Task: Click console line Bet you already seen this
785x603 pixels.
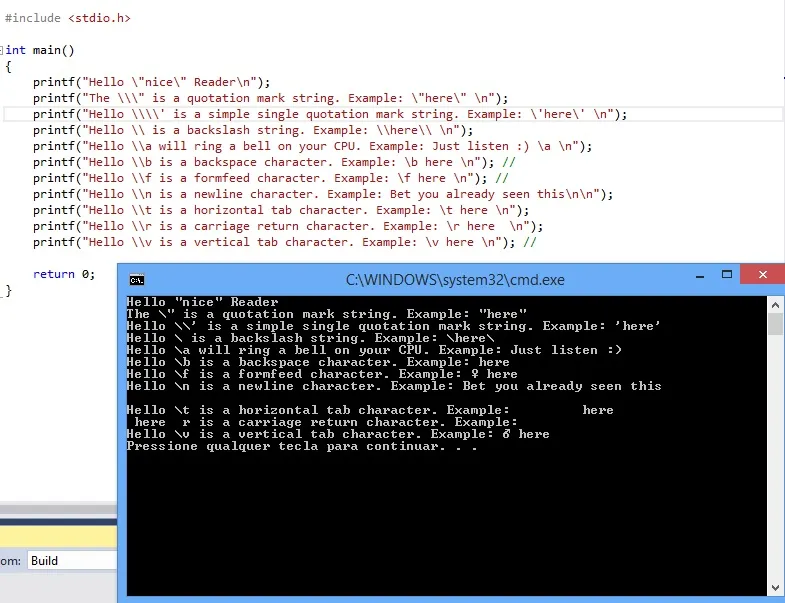Action: (x=394, y=386)
